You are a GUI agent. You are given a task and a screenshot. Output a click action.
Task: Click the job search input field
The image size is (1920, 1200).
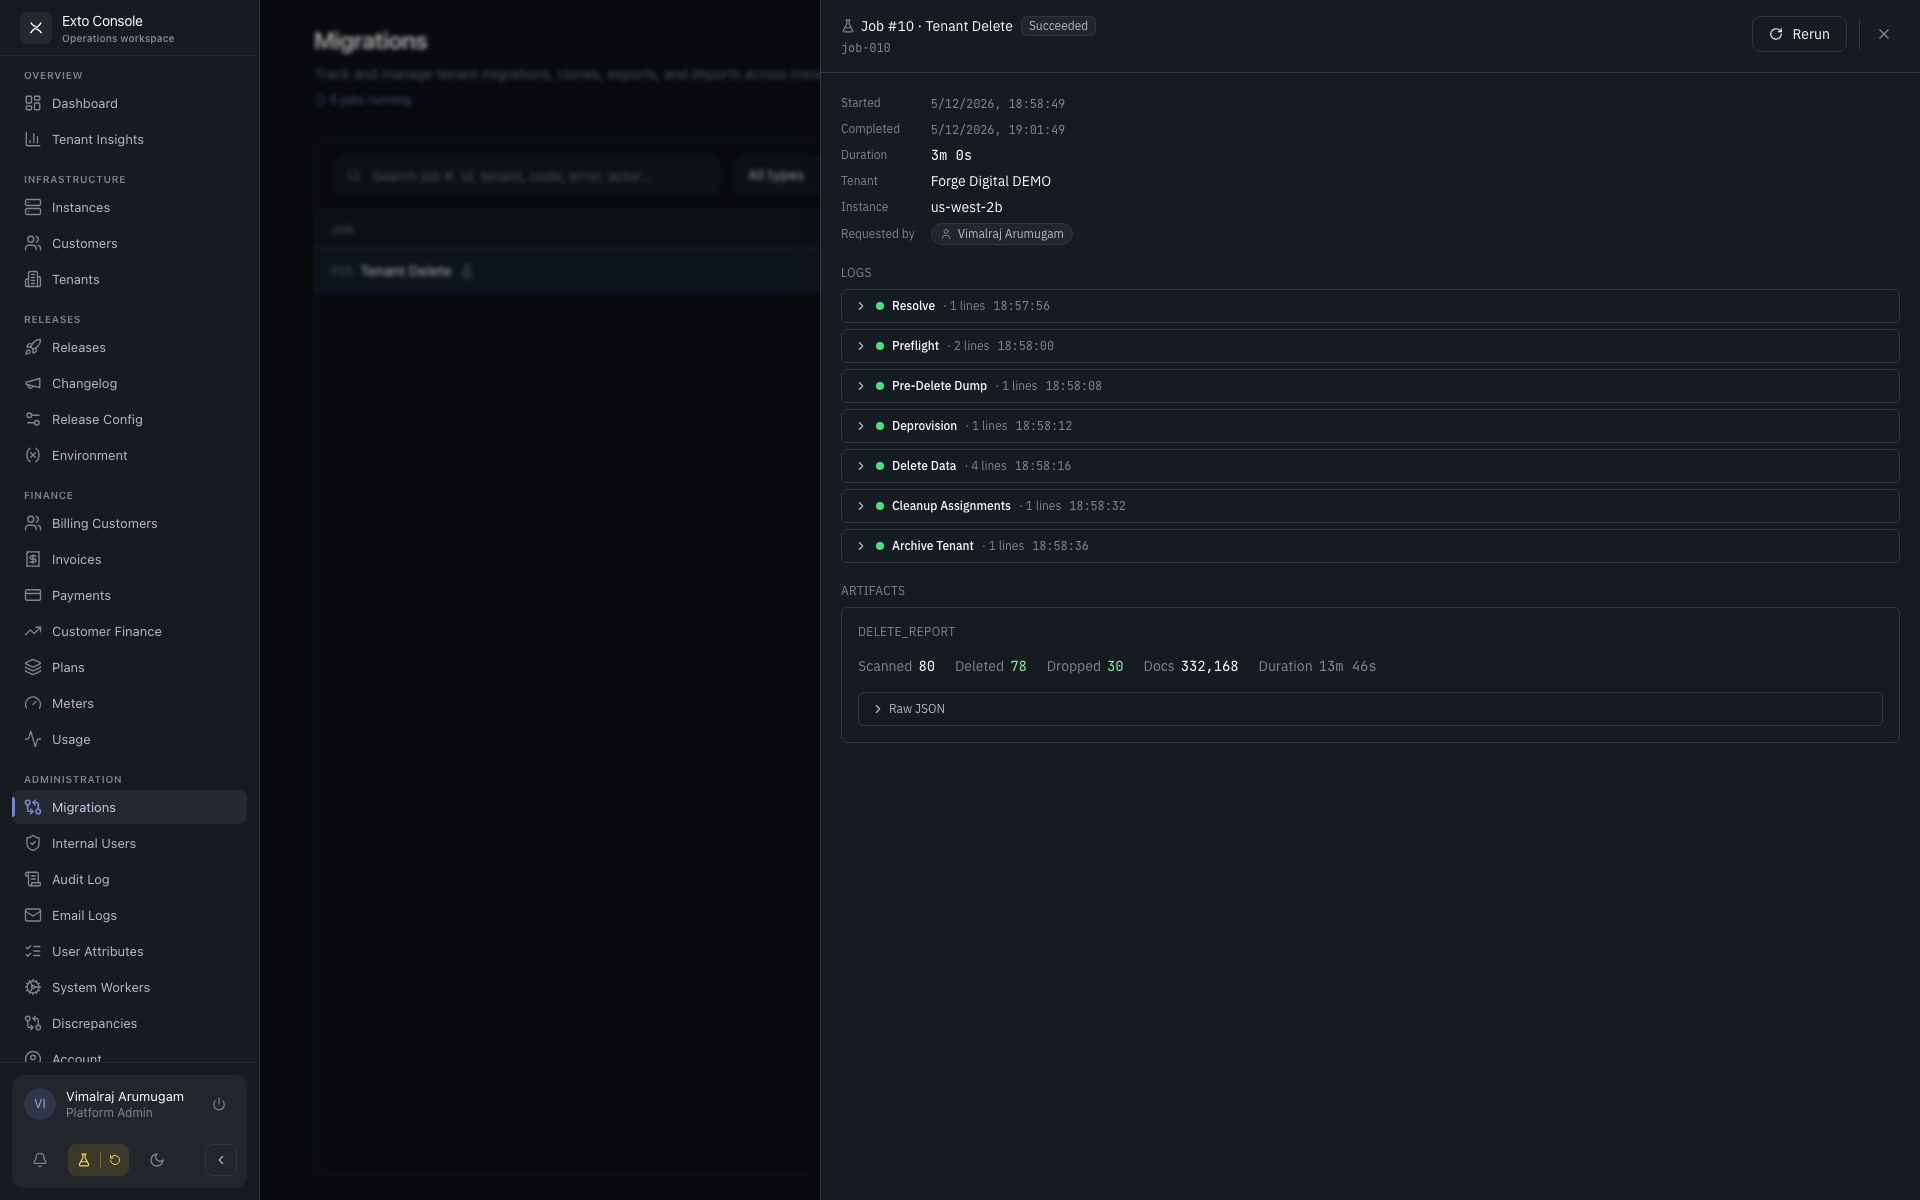(527, 175)
